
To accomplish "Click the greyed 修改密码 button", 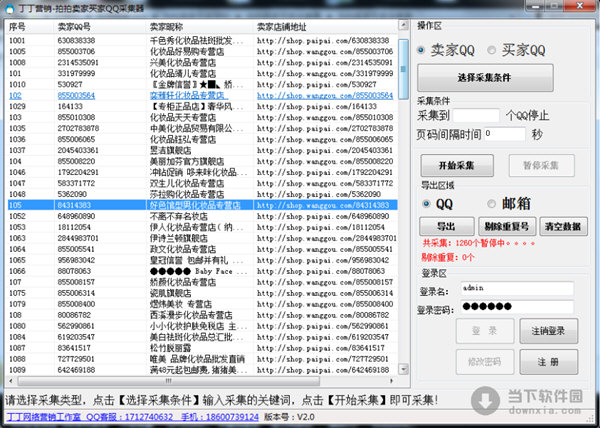I will [x=485, y=361].
